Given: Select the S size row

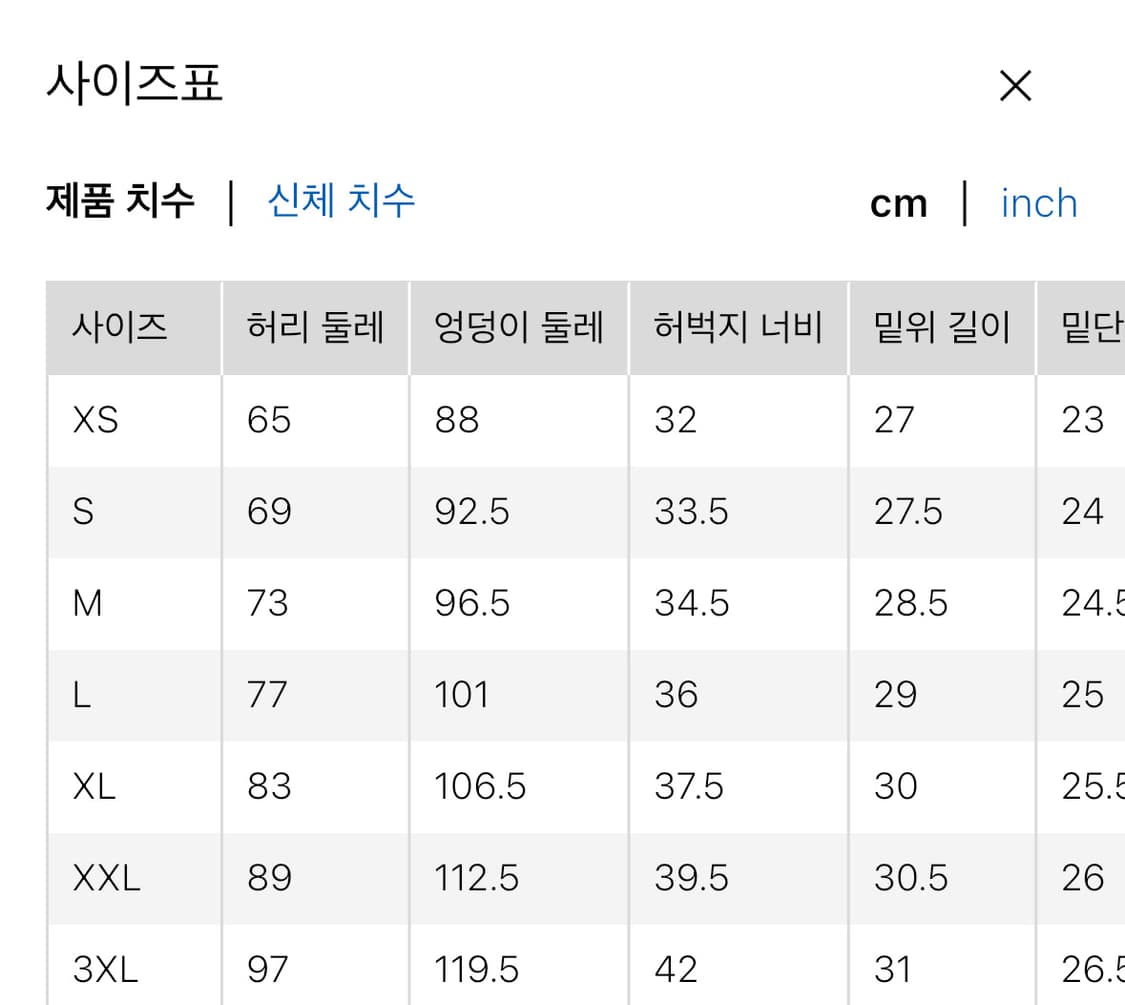Looking at the screenshot, I should pos(86,511).
